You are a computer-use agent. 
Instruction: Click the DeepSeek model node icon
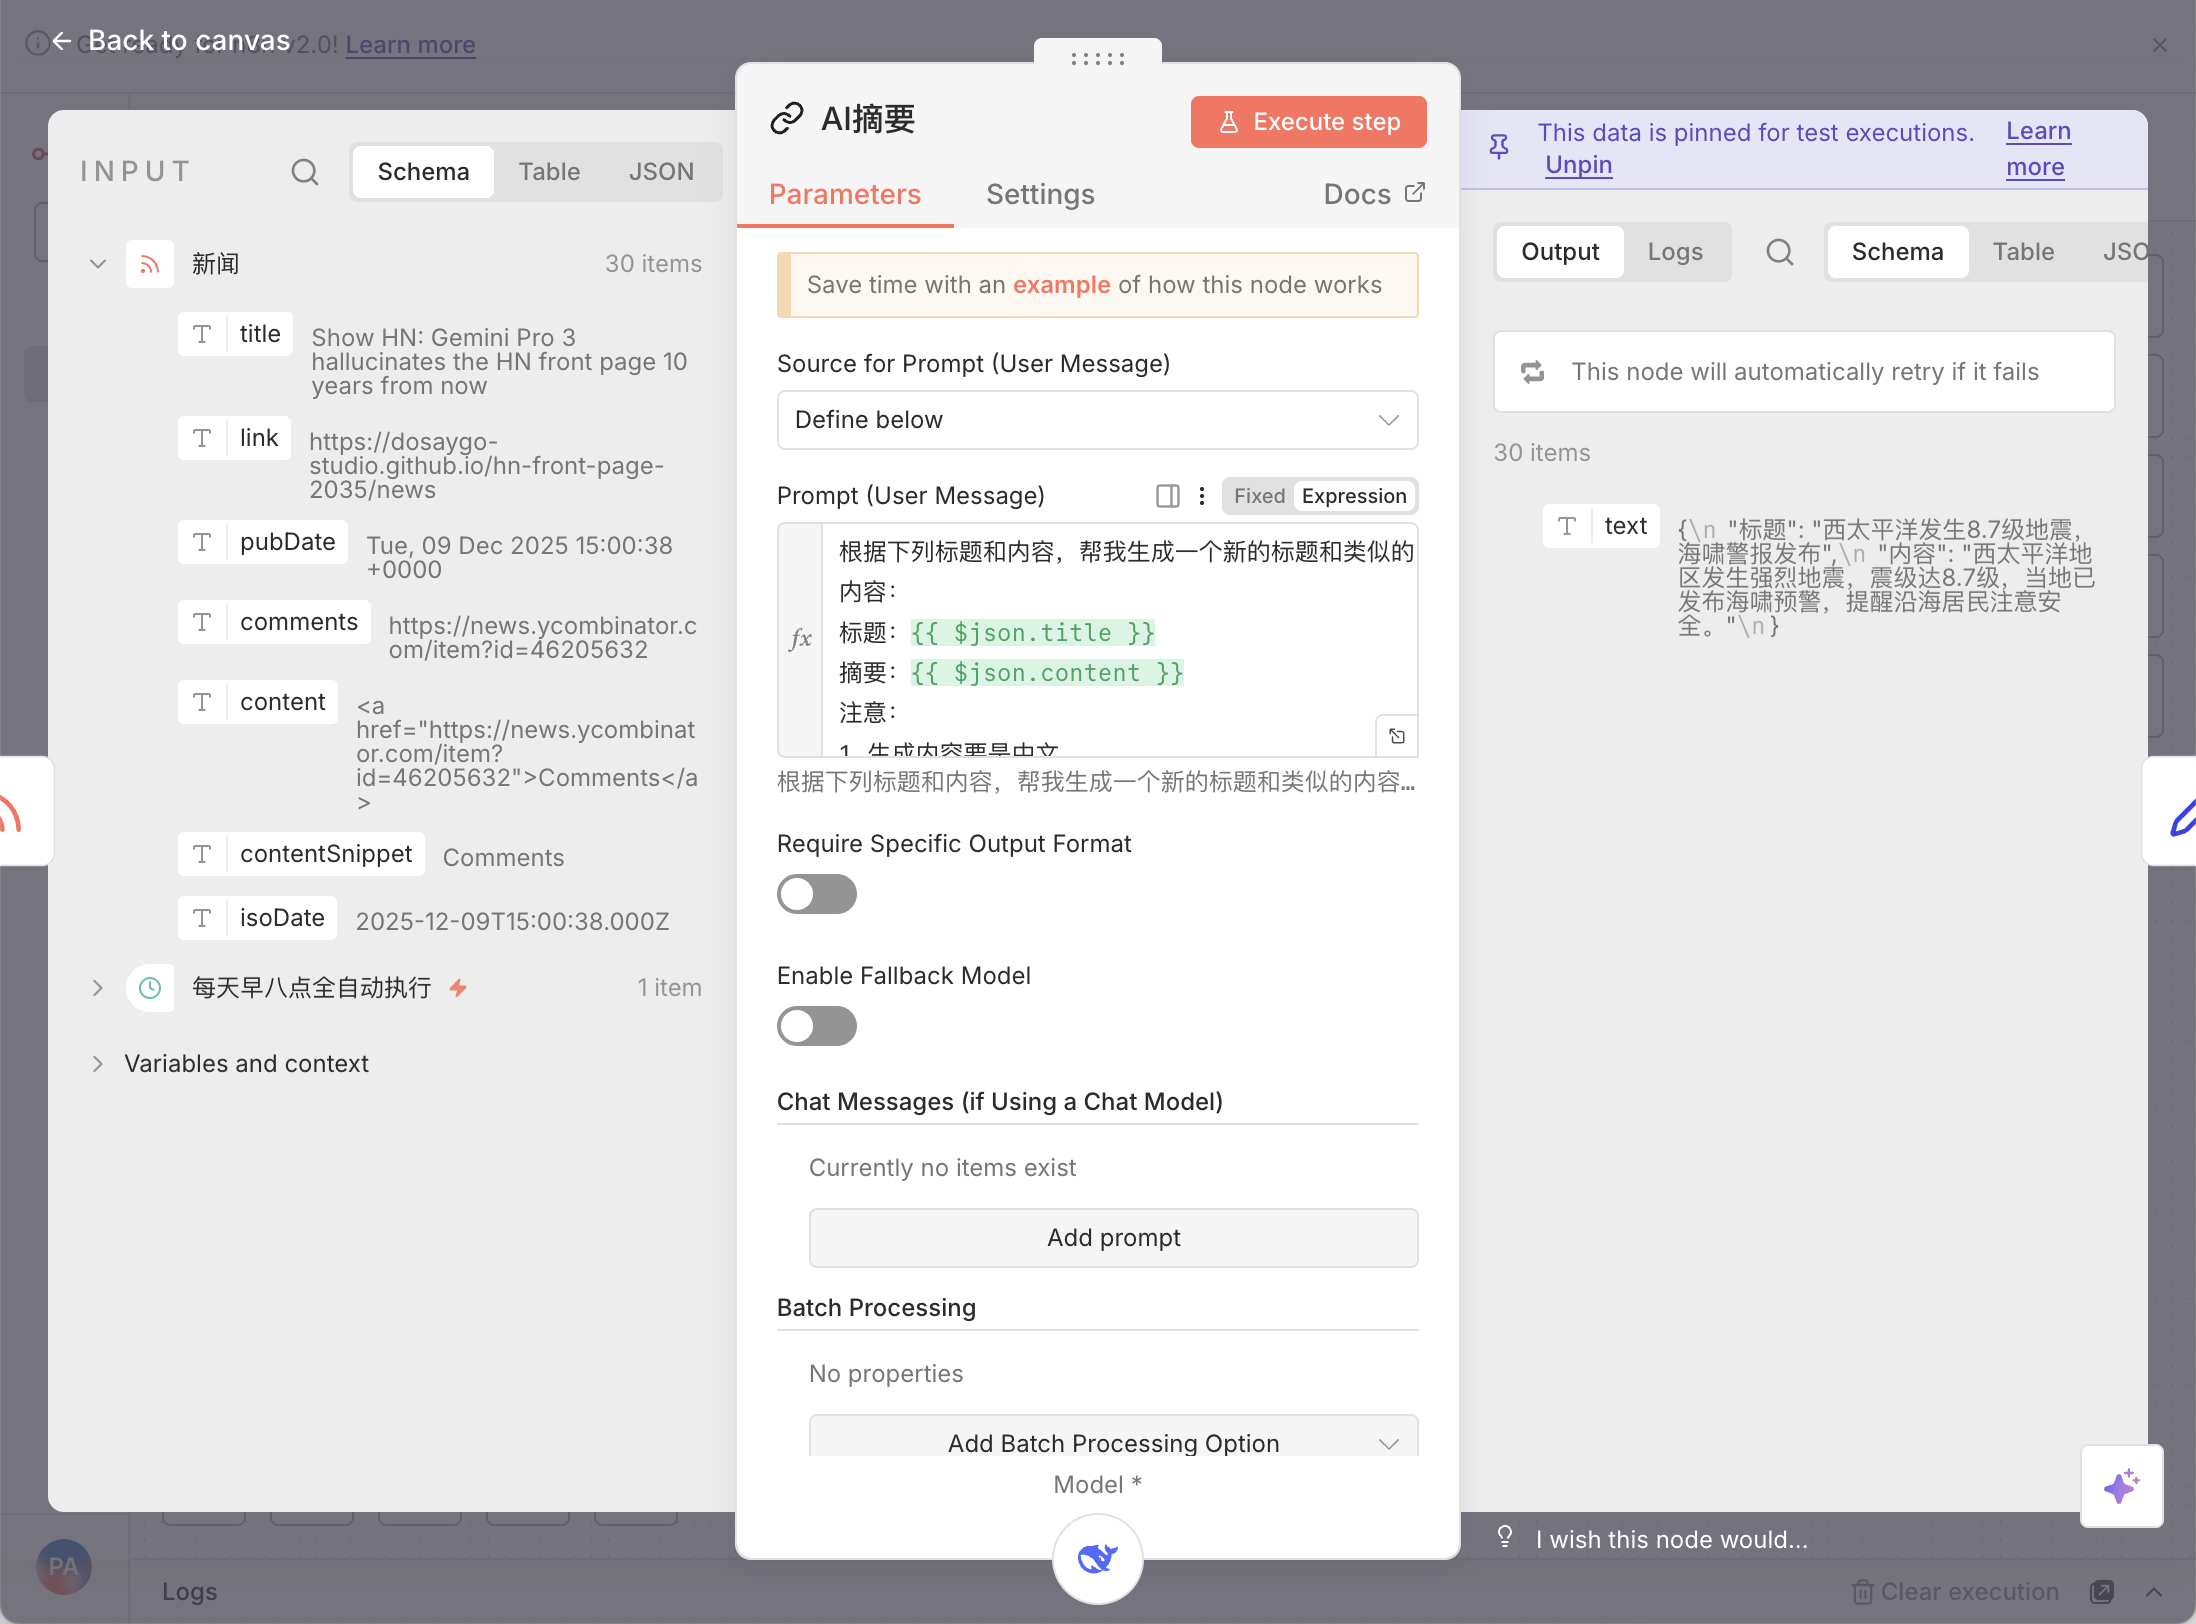click(x=1097, y=1558)
